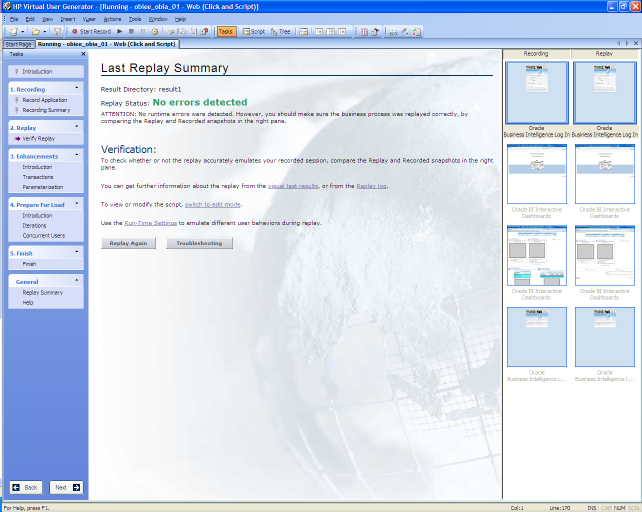Viewport: 642px width, 512px height.
Task: Select first Recording snapshot thumbnail
Action: 536,92
